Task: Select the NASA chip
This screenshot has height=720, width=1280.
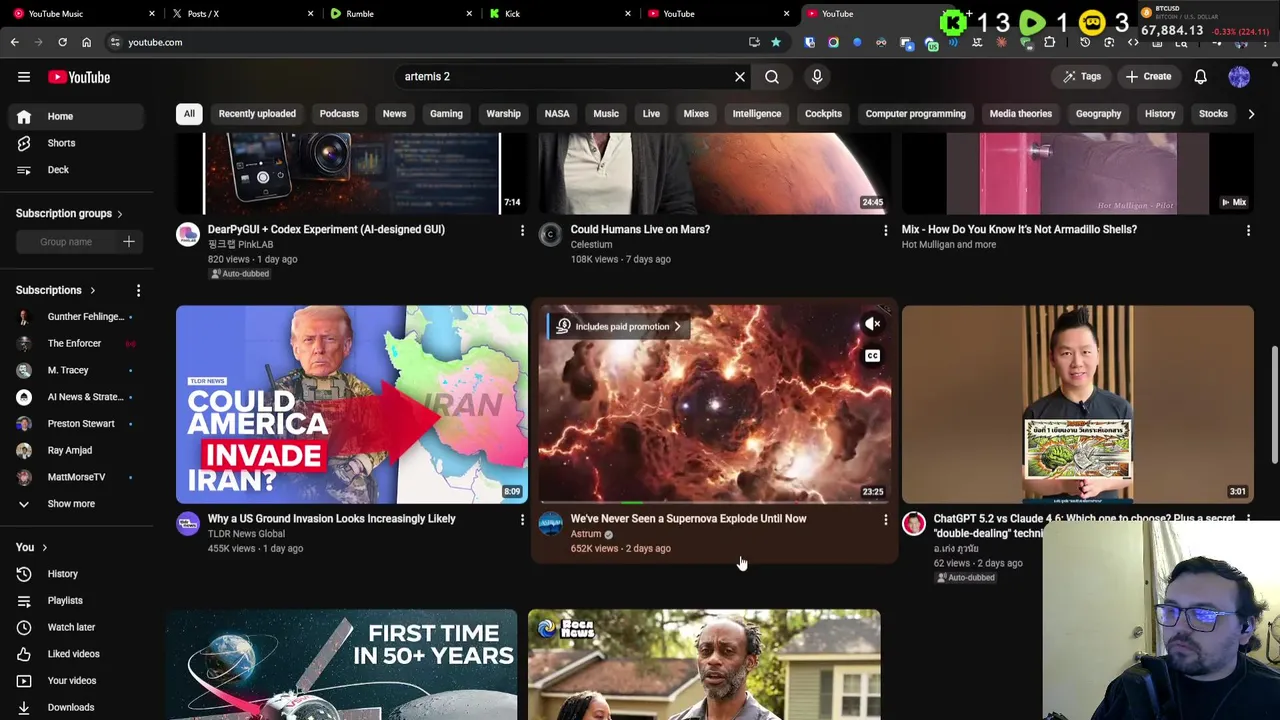Action: click(557, 114)
